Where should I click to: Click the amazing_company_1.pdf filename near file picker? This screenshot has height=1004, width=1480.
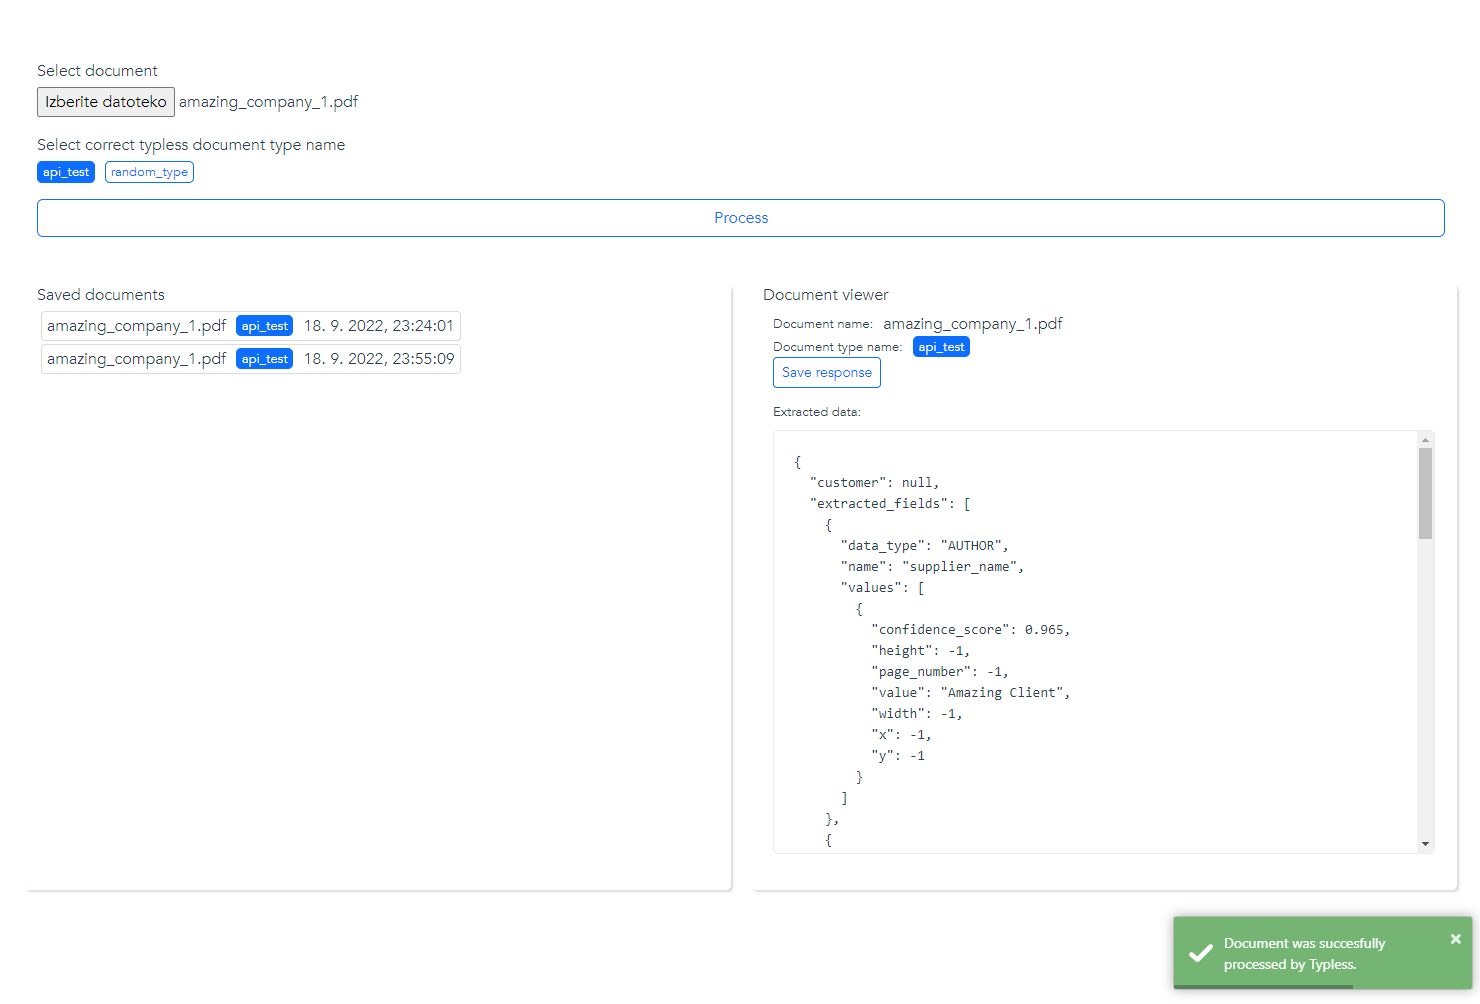[268, 101]
